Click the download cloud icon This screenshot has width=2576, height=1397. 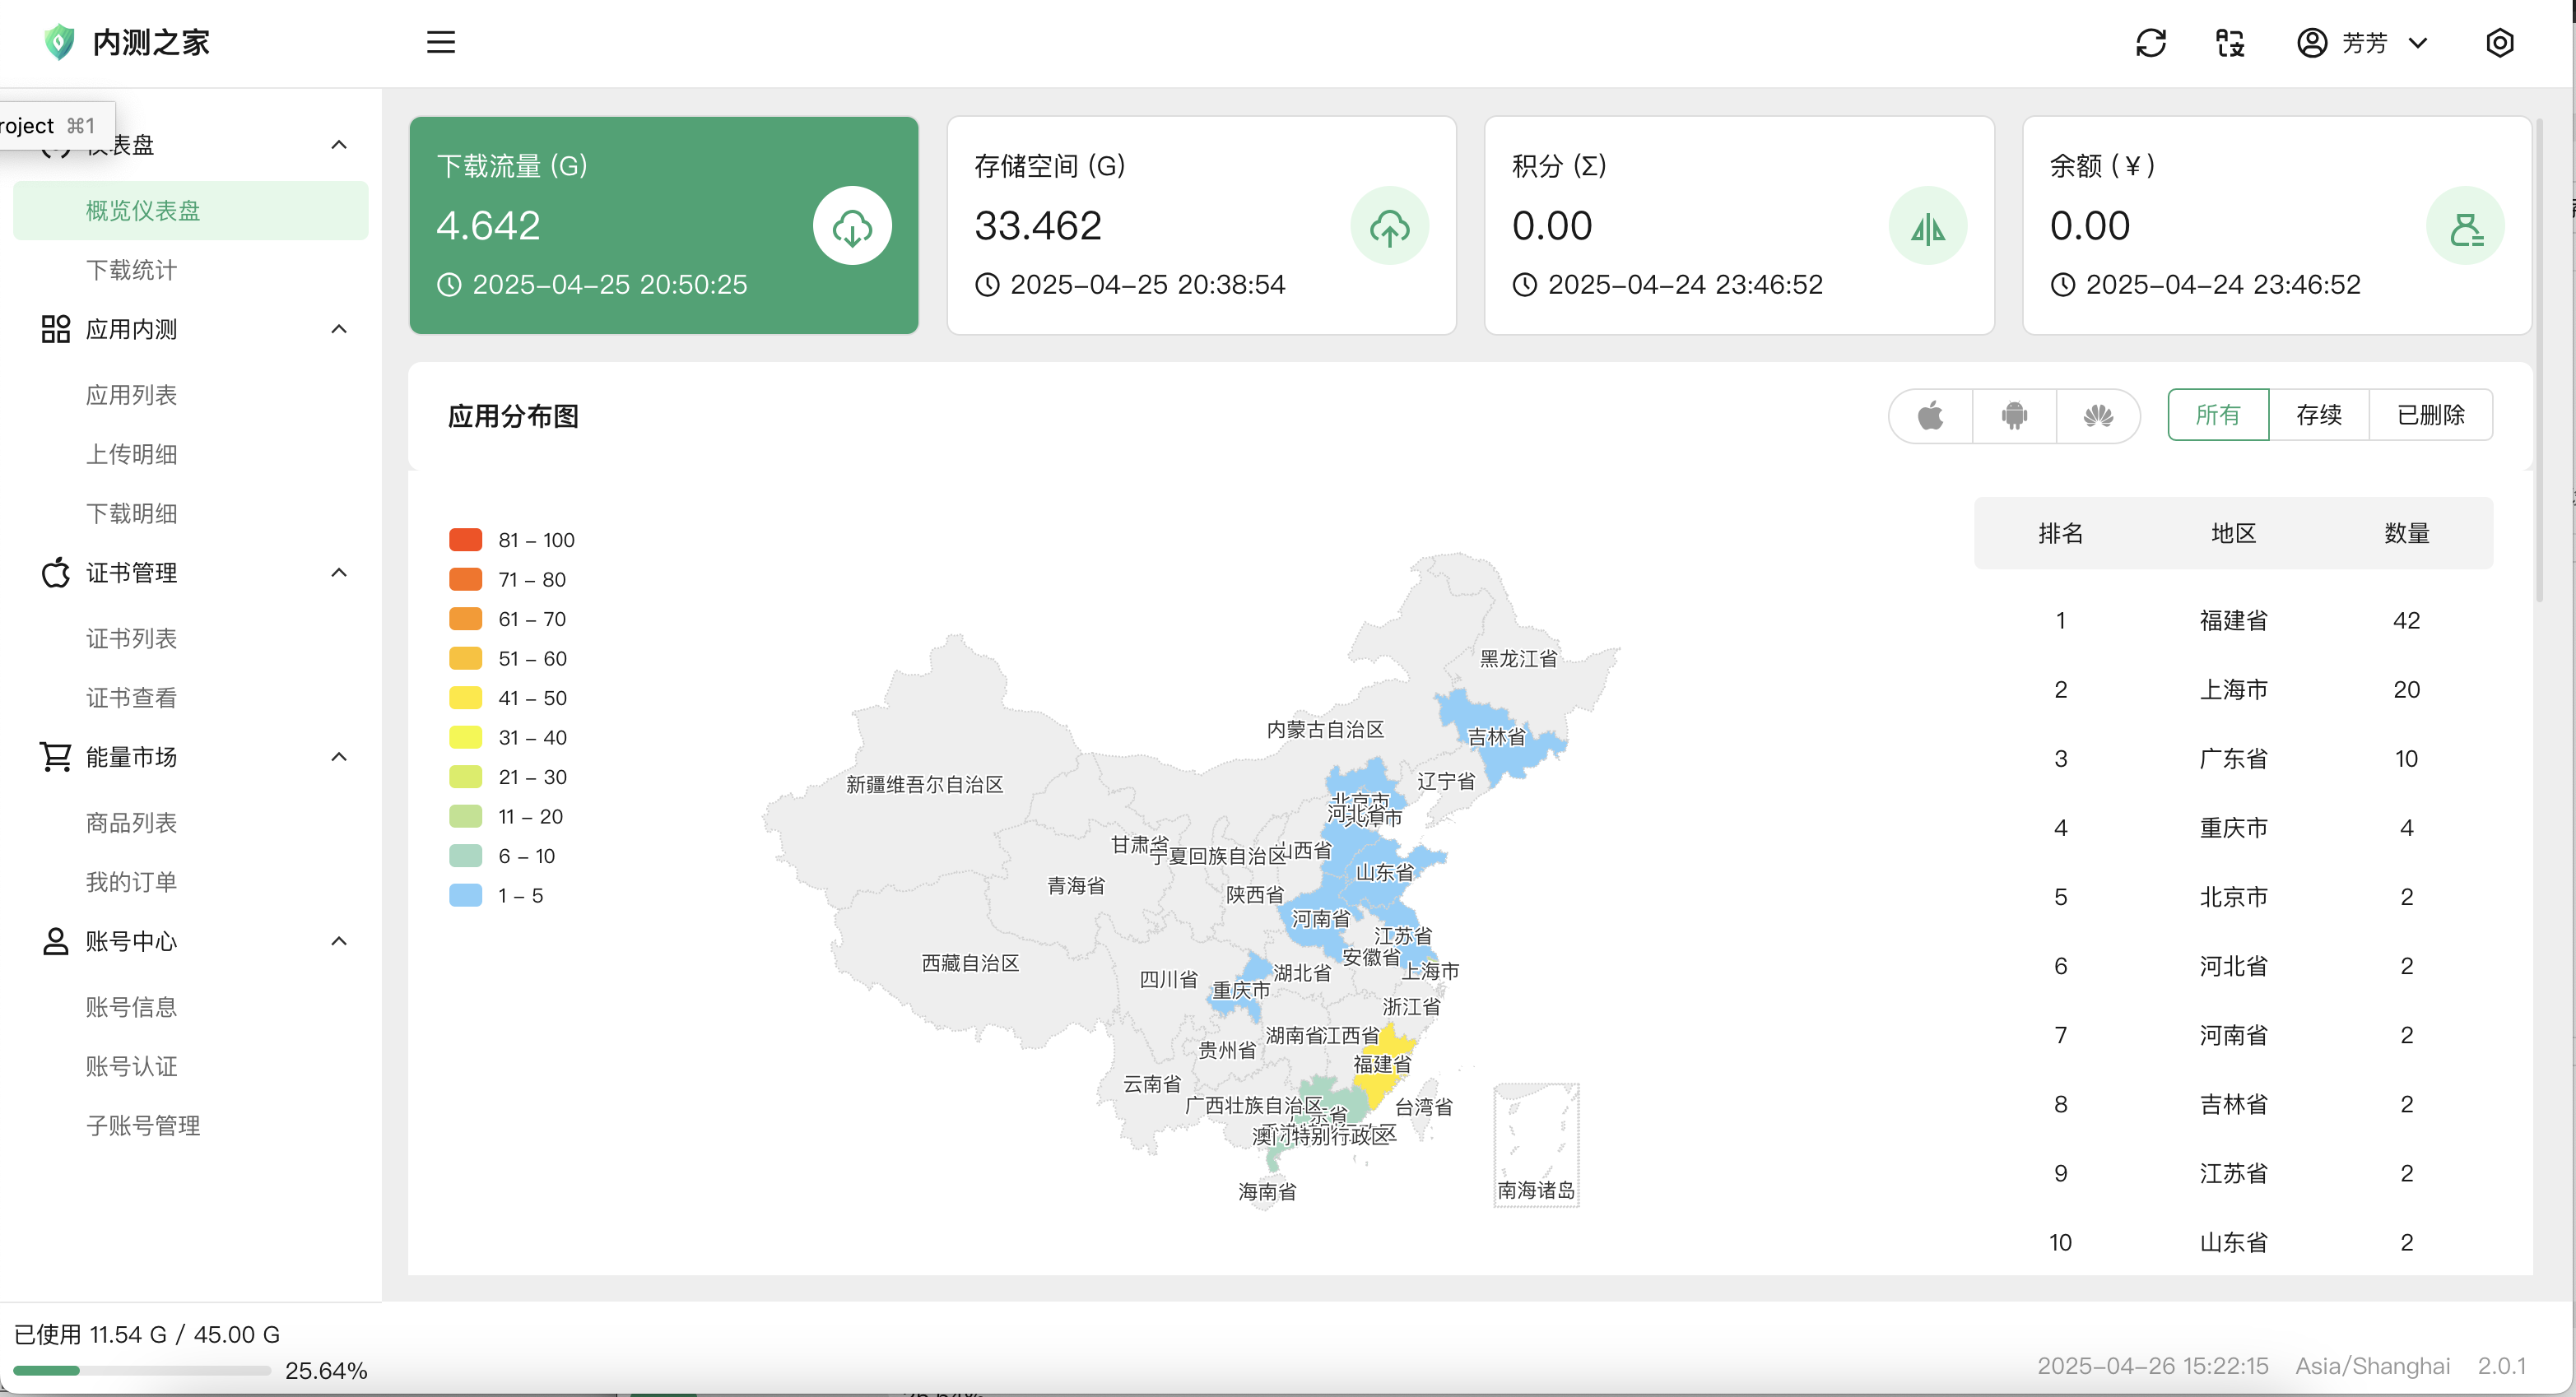click(x=852, y=226)
